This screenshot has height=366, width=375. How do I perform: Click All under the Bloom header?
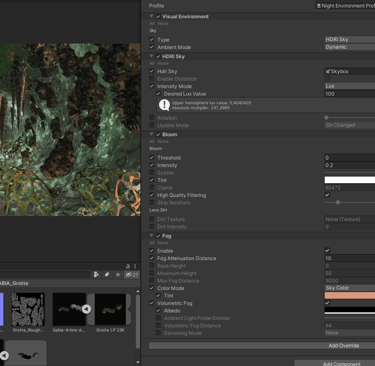[152, 142]
